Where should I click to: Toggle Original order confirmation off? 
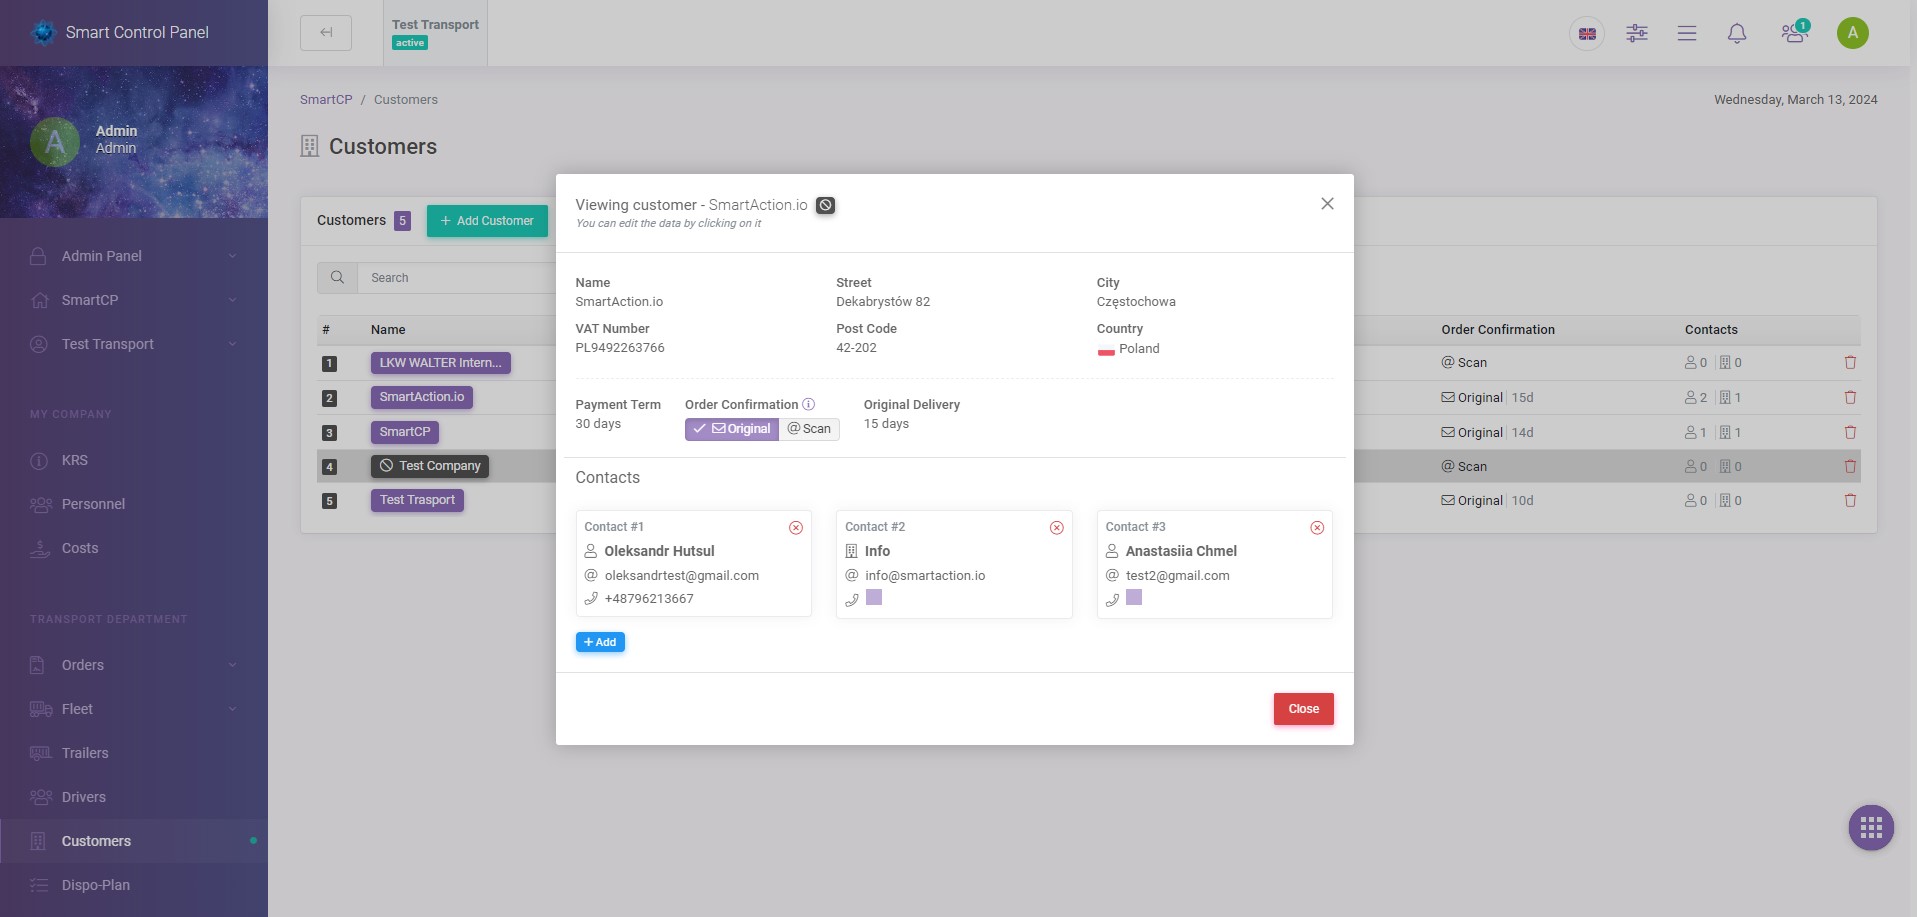coord(732,429)
